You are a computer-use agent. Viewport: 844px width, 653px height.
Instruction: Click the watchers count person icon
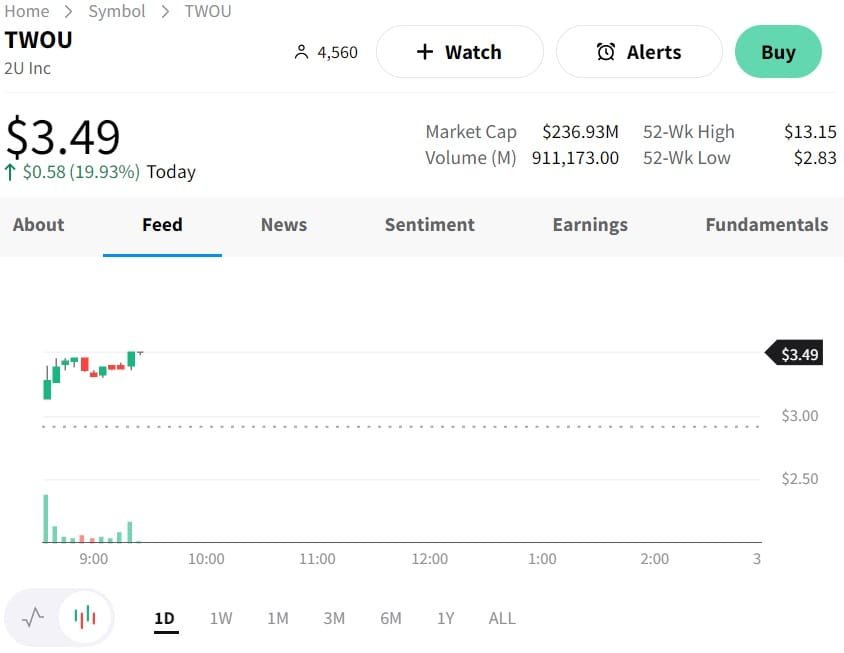click(x=301, y=52)
